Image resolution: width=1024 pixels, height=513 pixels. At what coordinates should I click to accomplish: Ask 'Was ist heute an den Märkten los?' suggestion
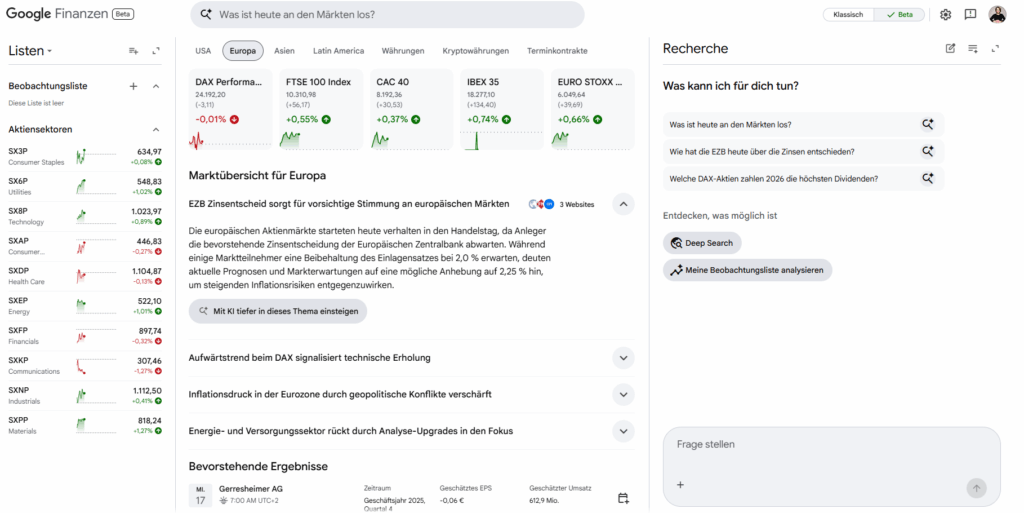(803, 124)
